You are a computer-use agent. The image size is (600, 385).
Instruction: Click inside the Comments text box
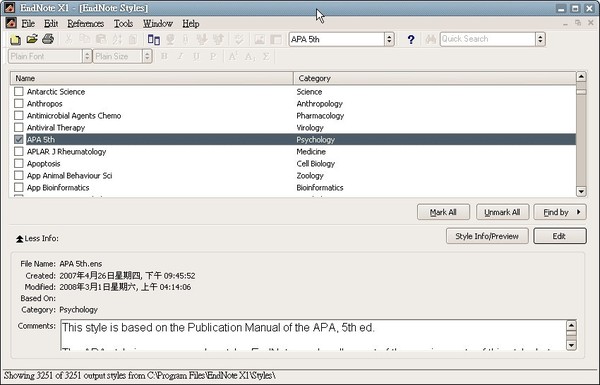click(x=313, y=335)
